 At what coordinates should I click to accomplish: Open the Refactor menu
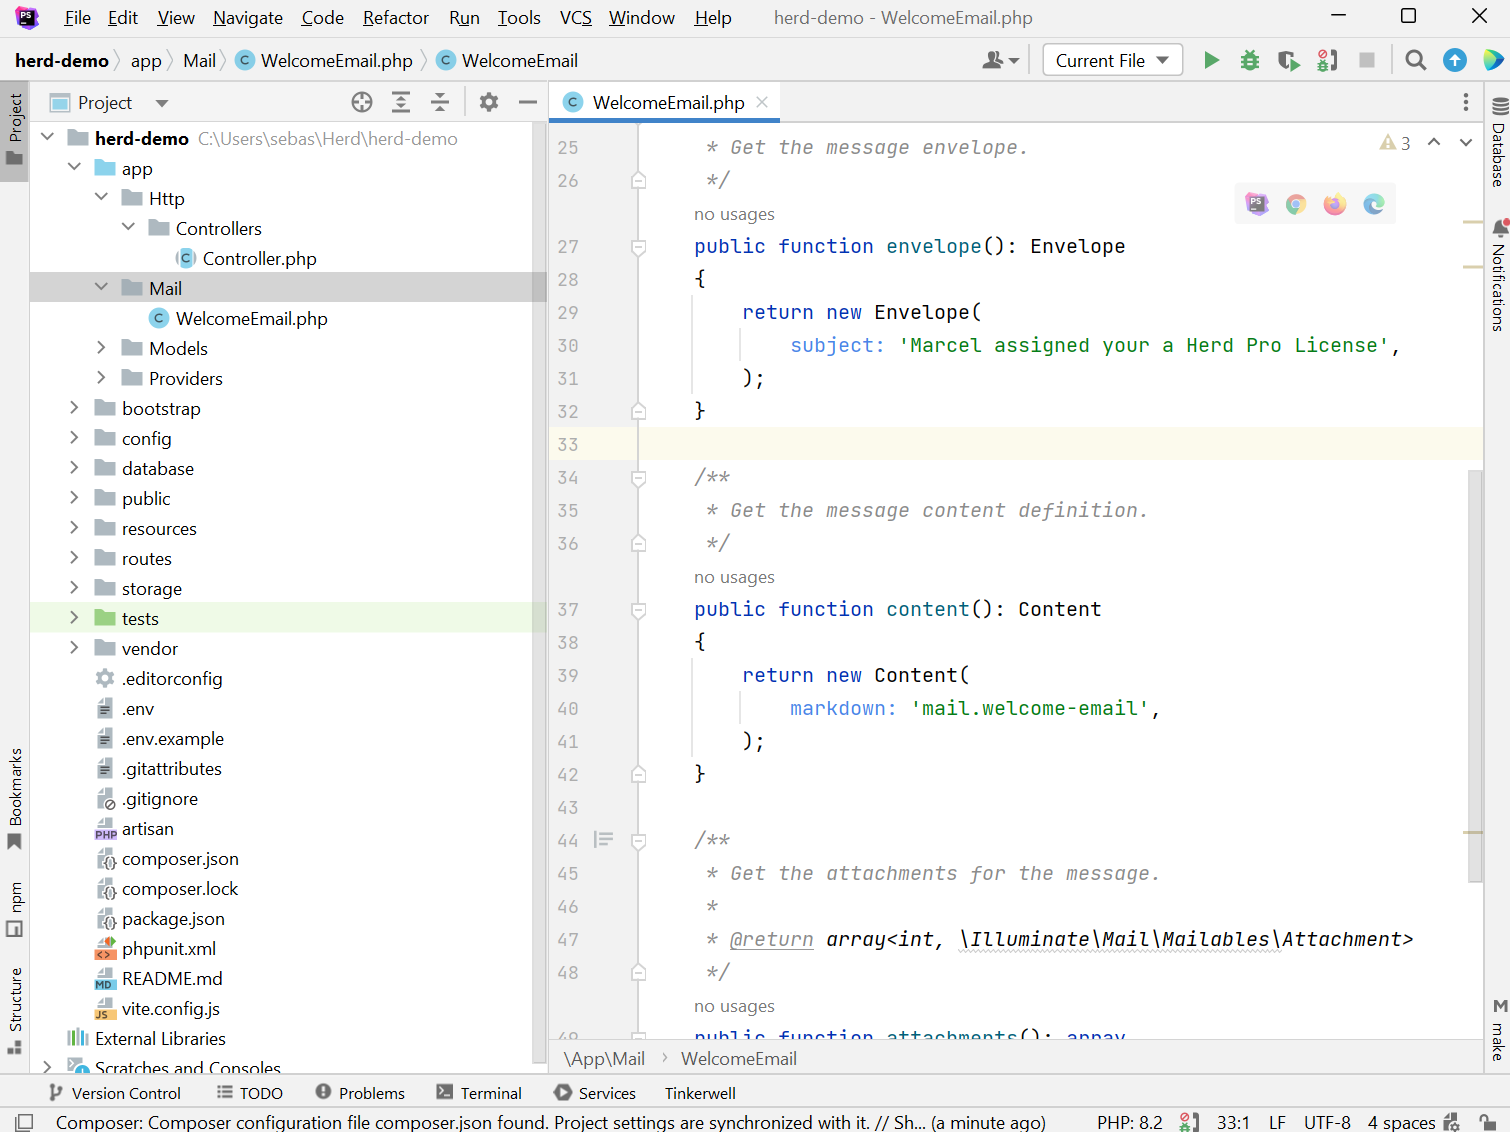tap(395, 17)
